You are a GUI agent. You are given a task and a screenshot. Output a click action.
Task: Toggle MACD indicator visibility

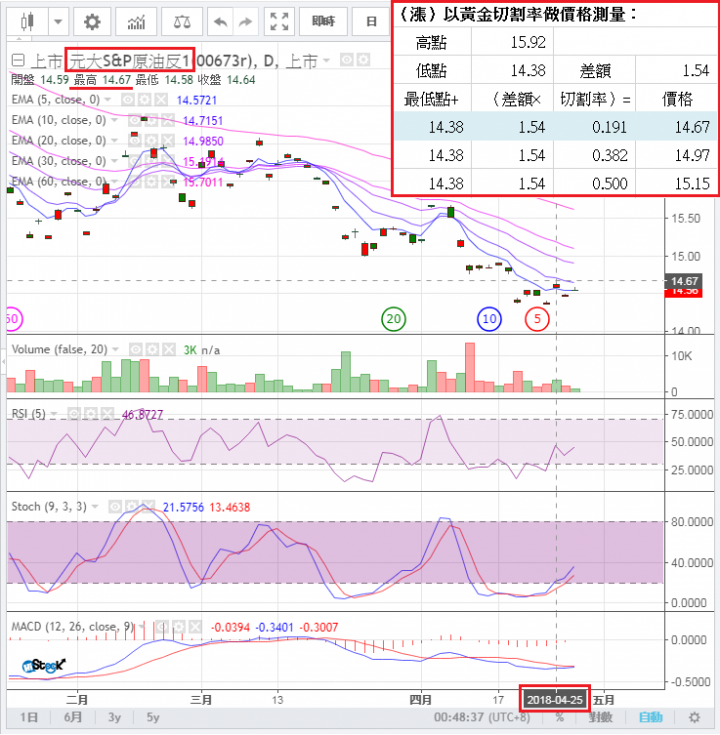tap(162, 627)
